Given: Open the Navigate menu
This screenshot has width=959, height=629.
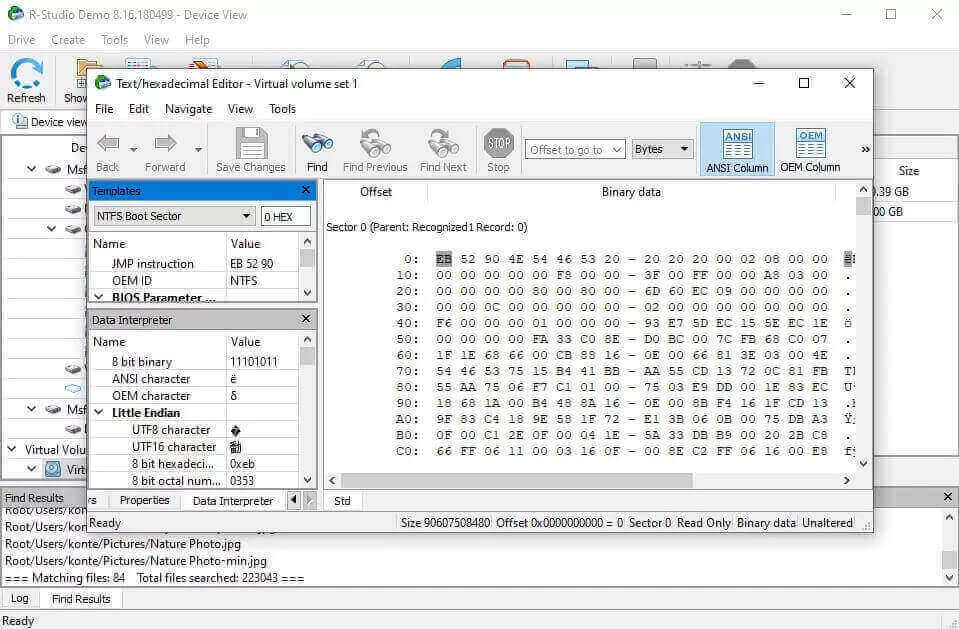Looking at the screenshot, I should 188,109.
